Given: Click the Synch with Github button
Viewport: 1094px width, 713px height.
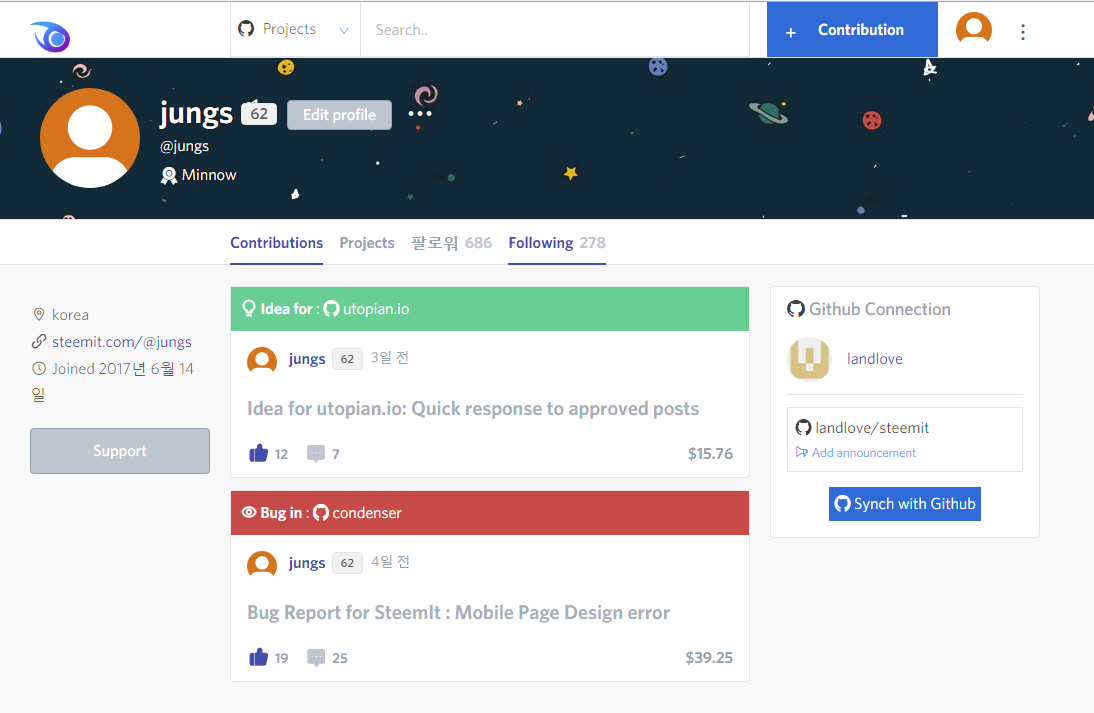Looking at the screenshot, I should pos(905,504).
